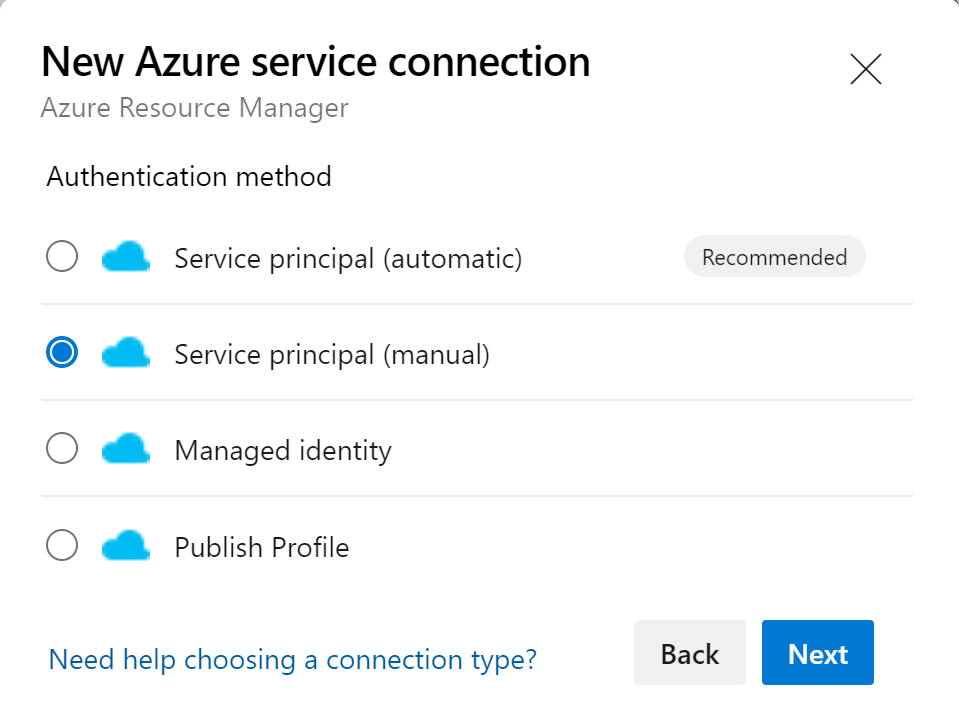Click the Next button
The height and width of the screenshot is (717, 959).
tap(818, 653)
